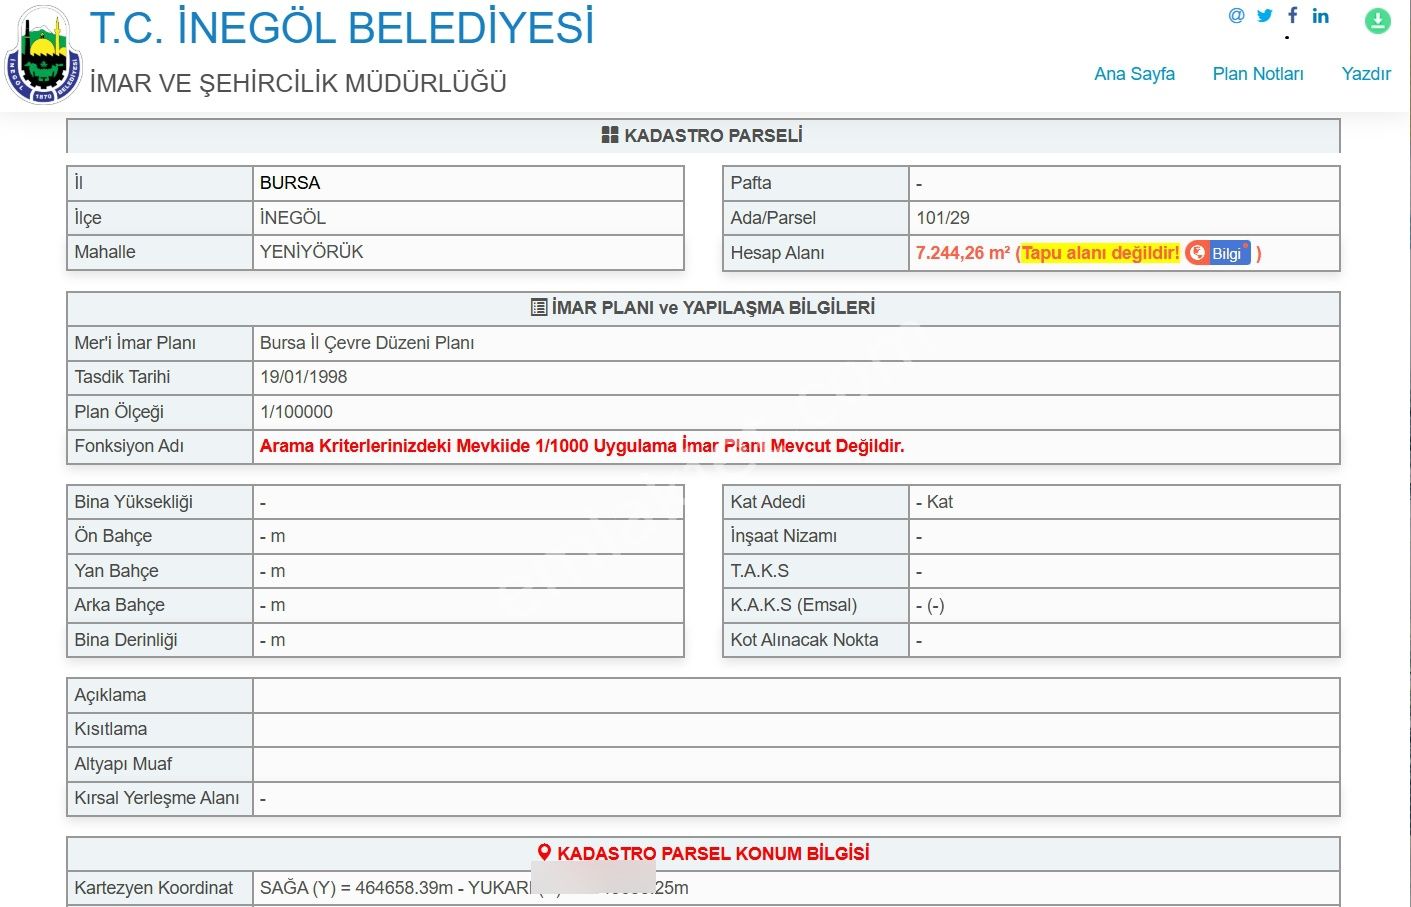The height and width of the screenshot is (907, 1411).
Task: Click the Ada/Parsel value 101/29
Action: click(942, 218)
